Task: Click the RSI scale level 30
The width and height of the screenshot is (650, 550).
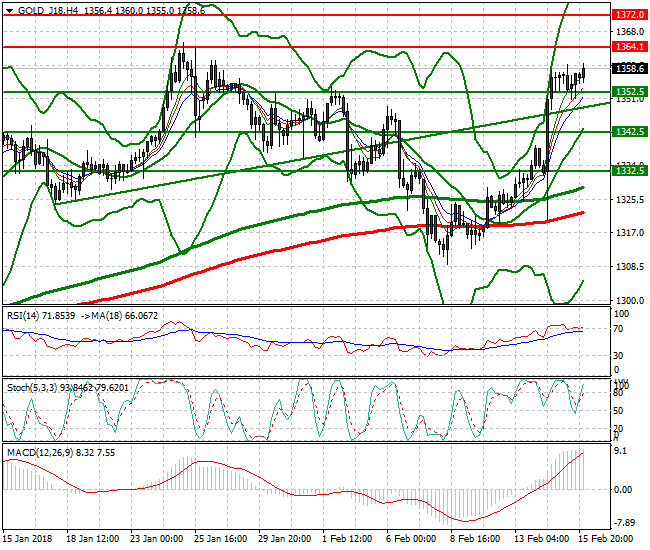Action: click(x=618, y=356)
